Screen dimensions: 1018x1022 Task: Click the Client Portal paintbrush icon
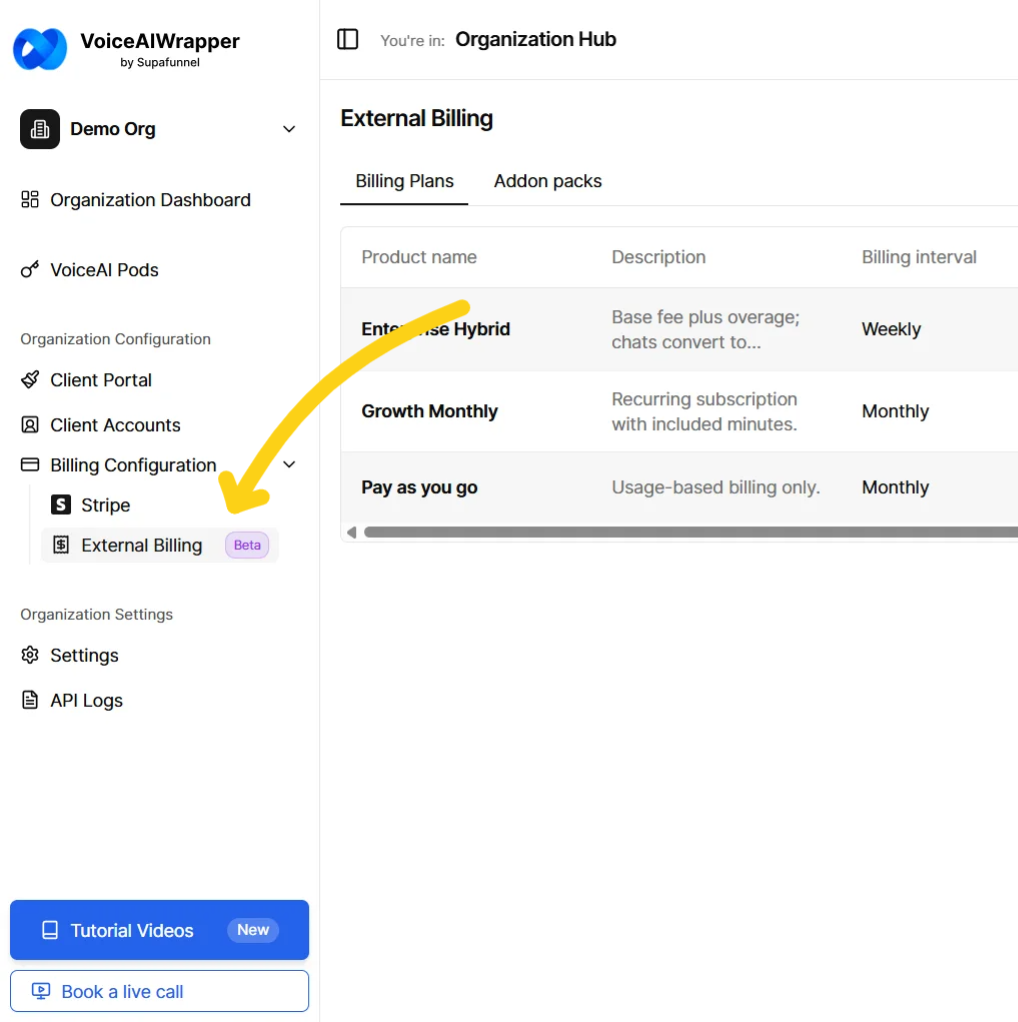coord(30,380)
